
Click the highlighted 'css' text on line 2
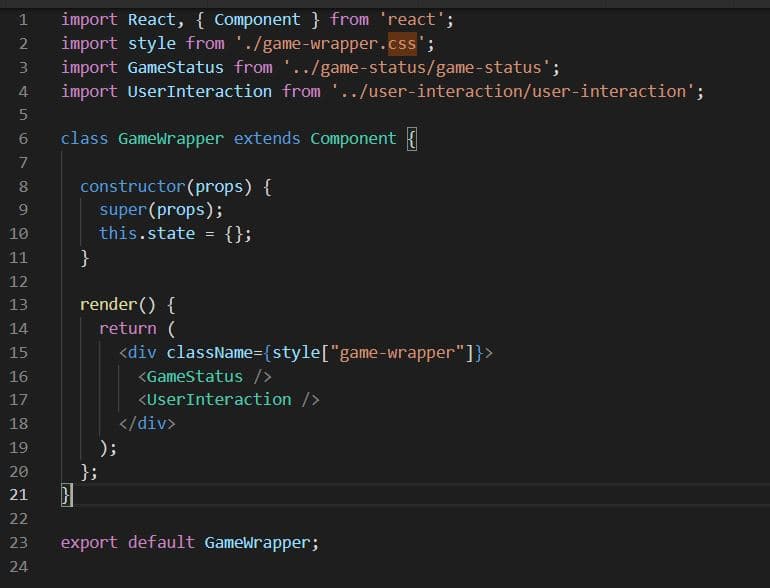click(x=402, y=43)
